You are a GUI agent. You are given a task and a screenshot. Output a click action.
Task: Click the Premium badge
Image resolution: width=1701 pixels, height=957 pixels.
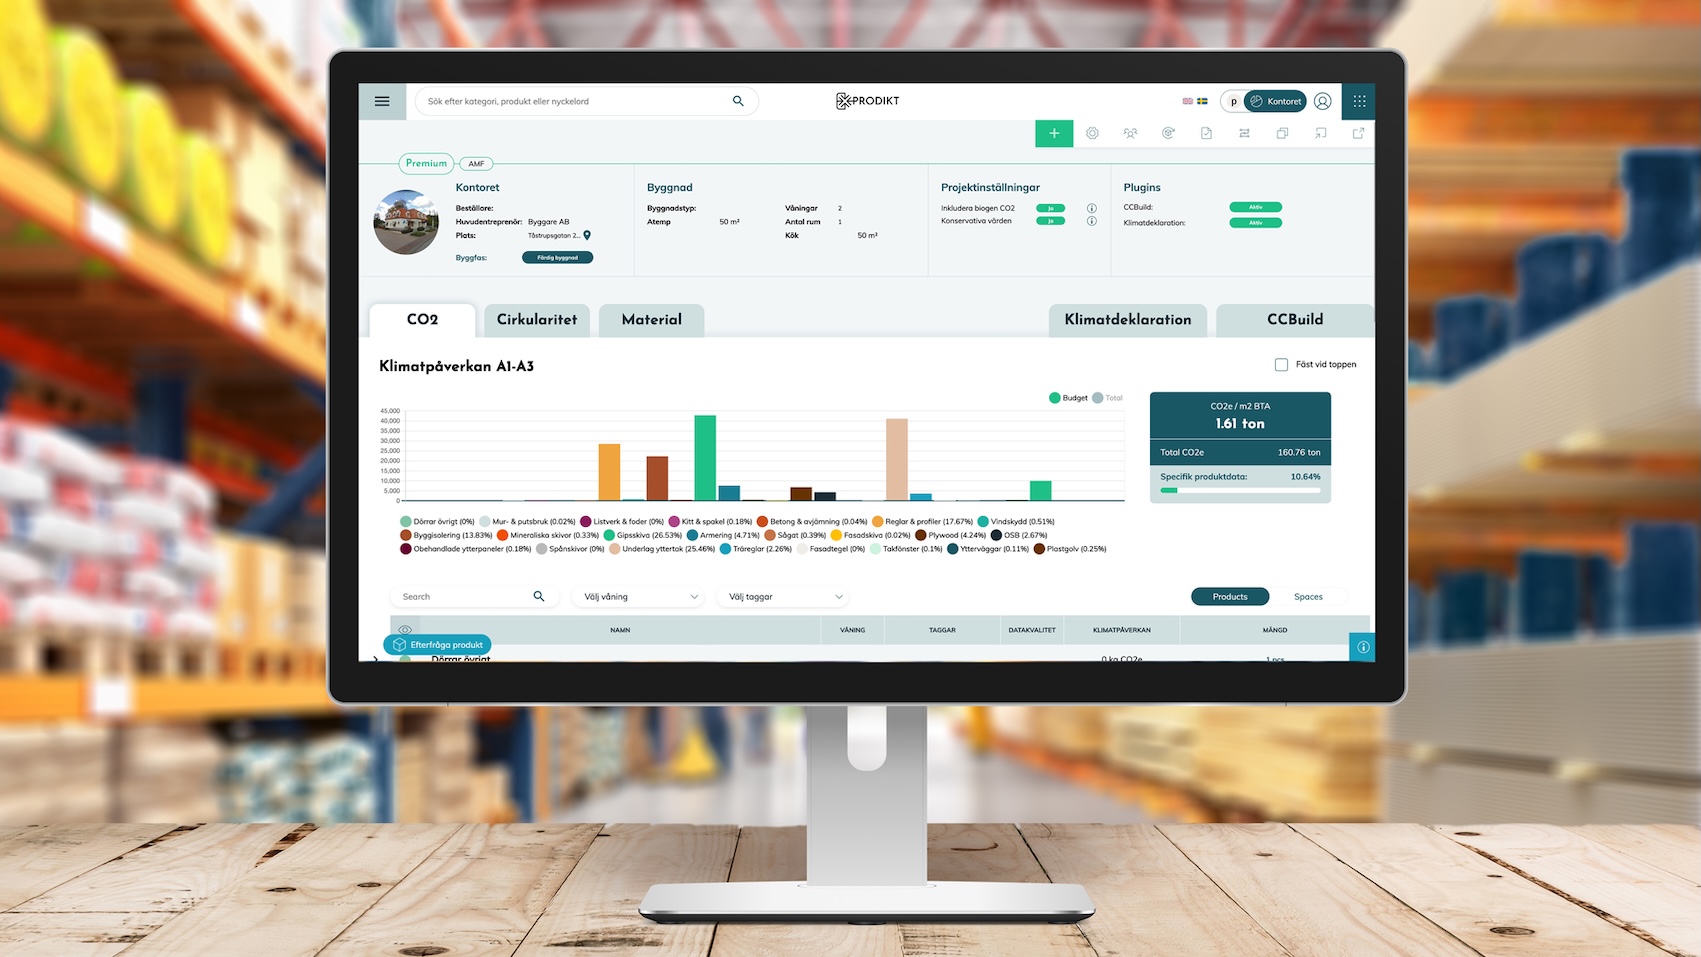[x=426, y=163]
